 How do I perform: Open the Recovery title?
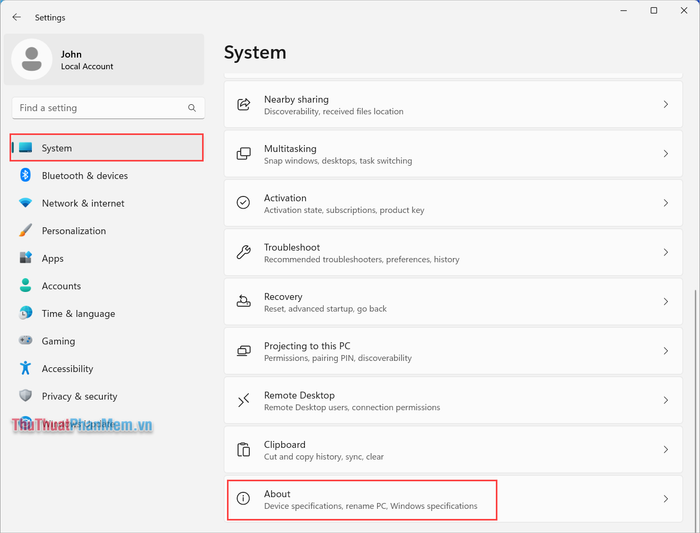pyautogui.click(x=283, y=296)
